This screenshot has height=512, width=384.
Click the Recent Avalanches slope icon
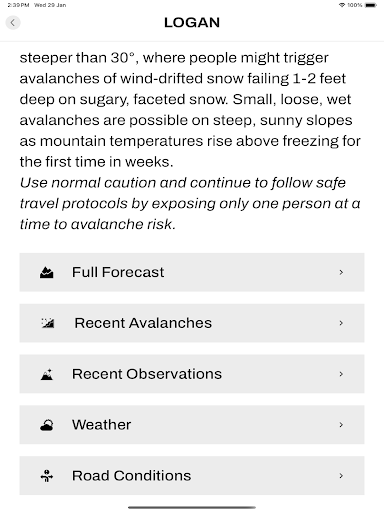coord(48,323)
